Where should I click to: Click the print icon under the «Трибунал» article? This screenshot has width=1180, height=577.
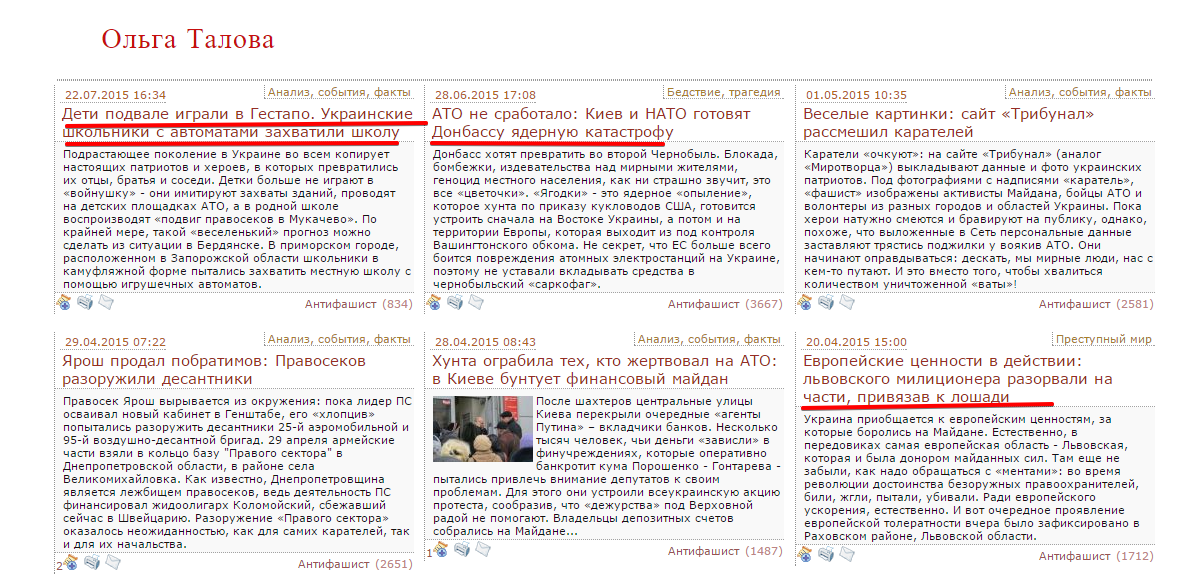827,302
